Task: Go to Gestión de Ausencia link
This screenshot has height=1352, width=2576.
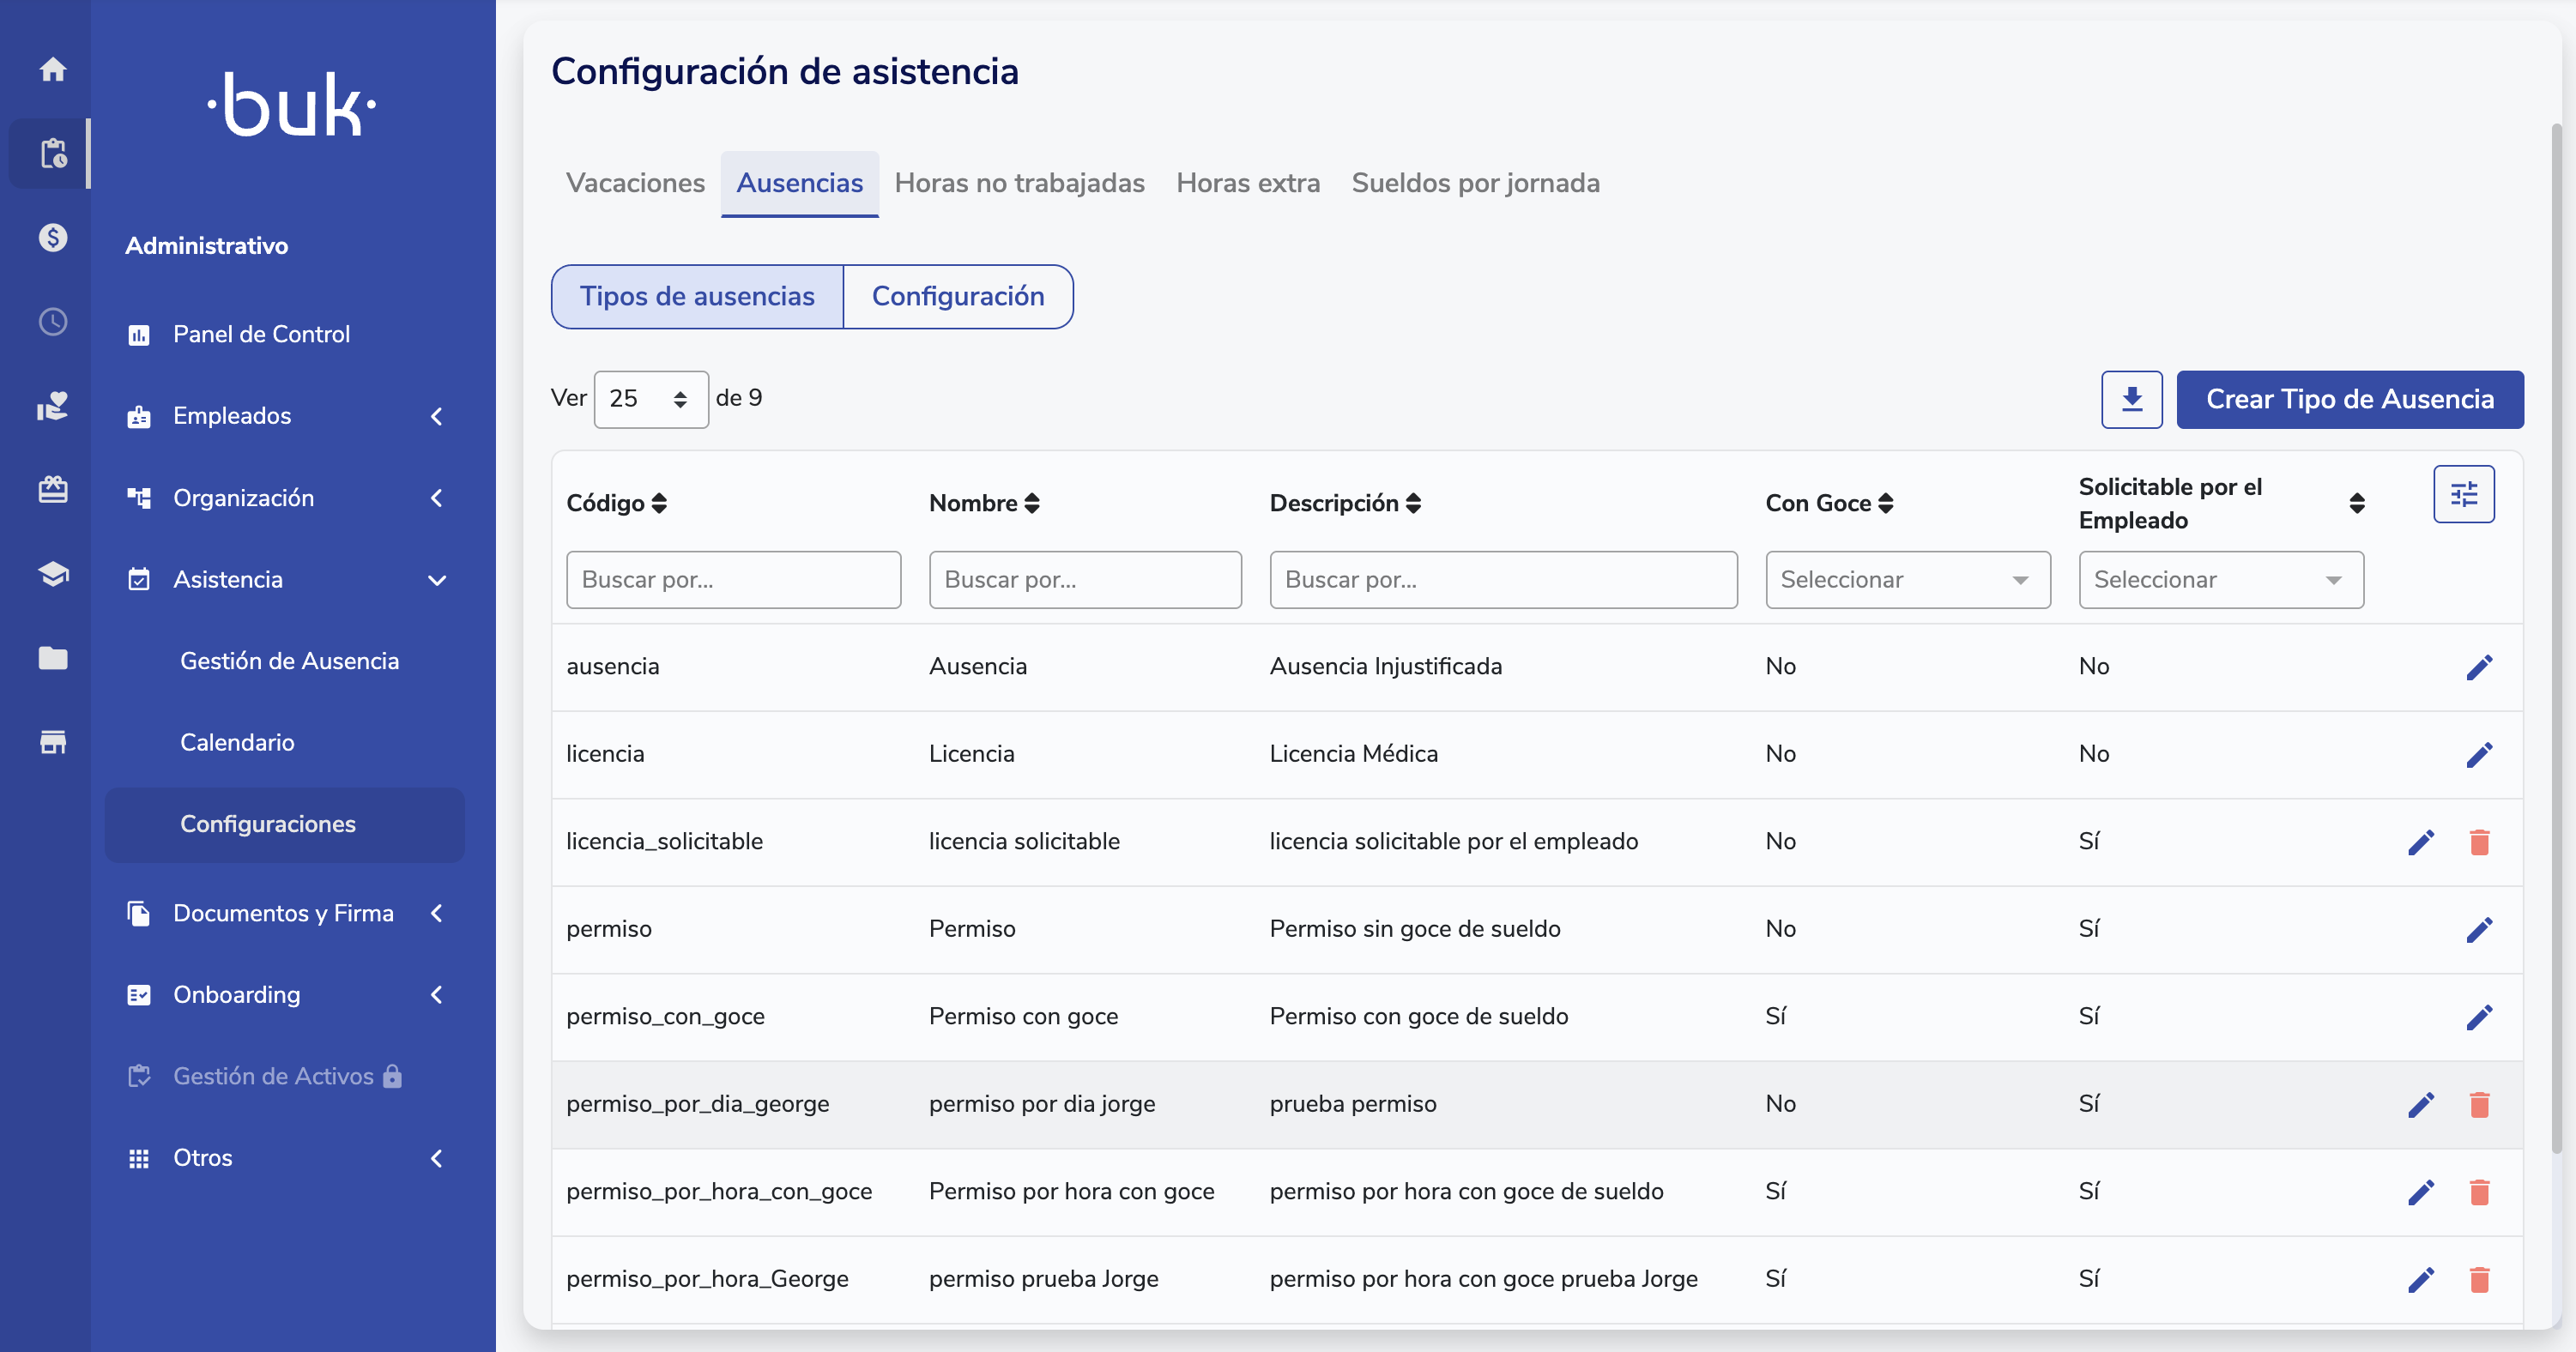Action: click(289, 661)
